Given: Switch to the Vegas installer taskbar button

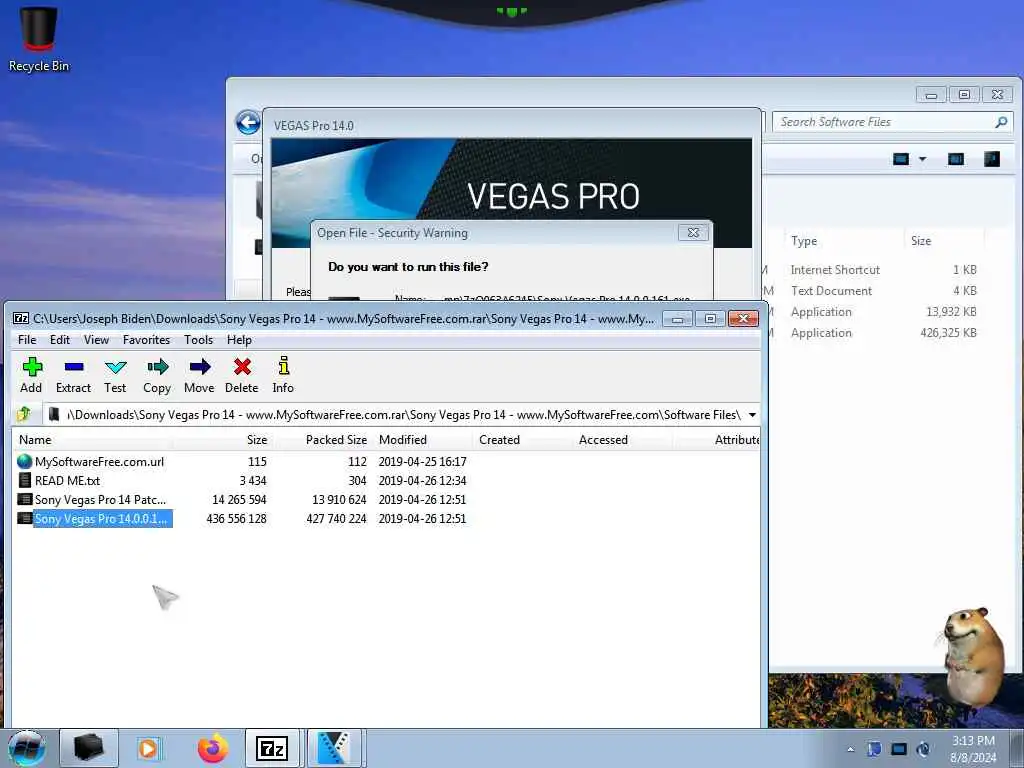Looking at the screenshot, I should pos(334,748).
